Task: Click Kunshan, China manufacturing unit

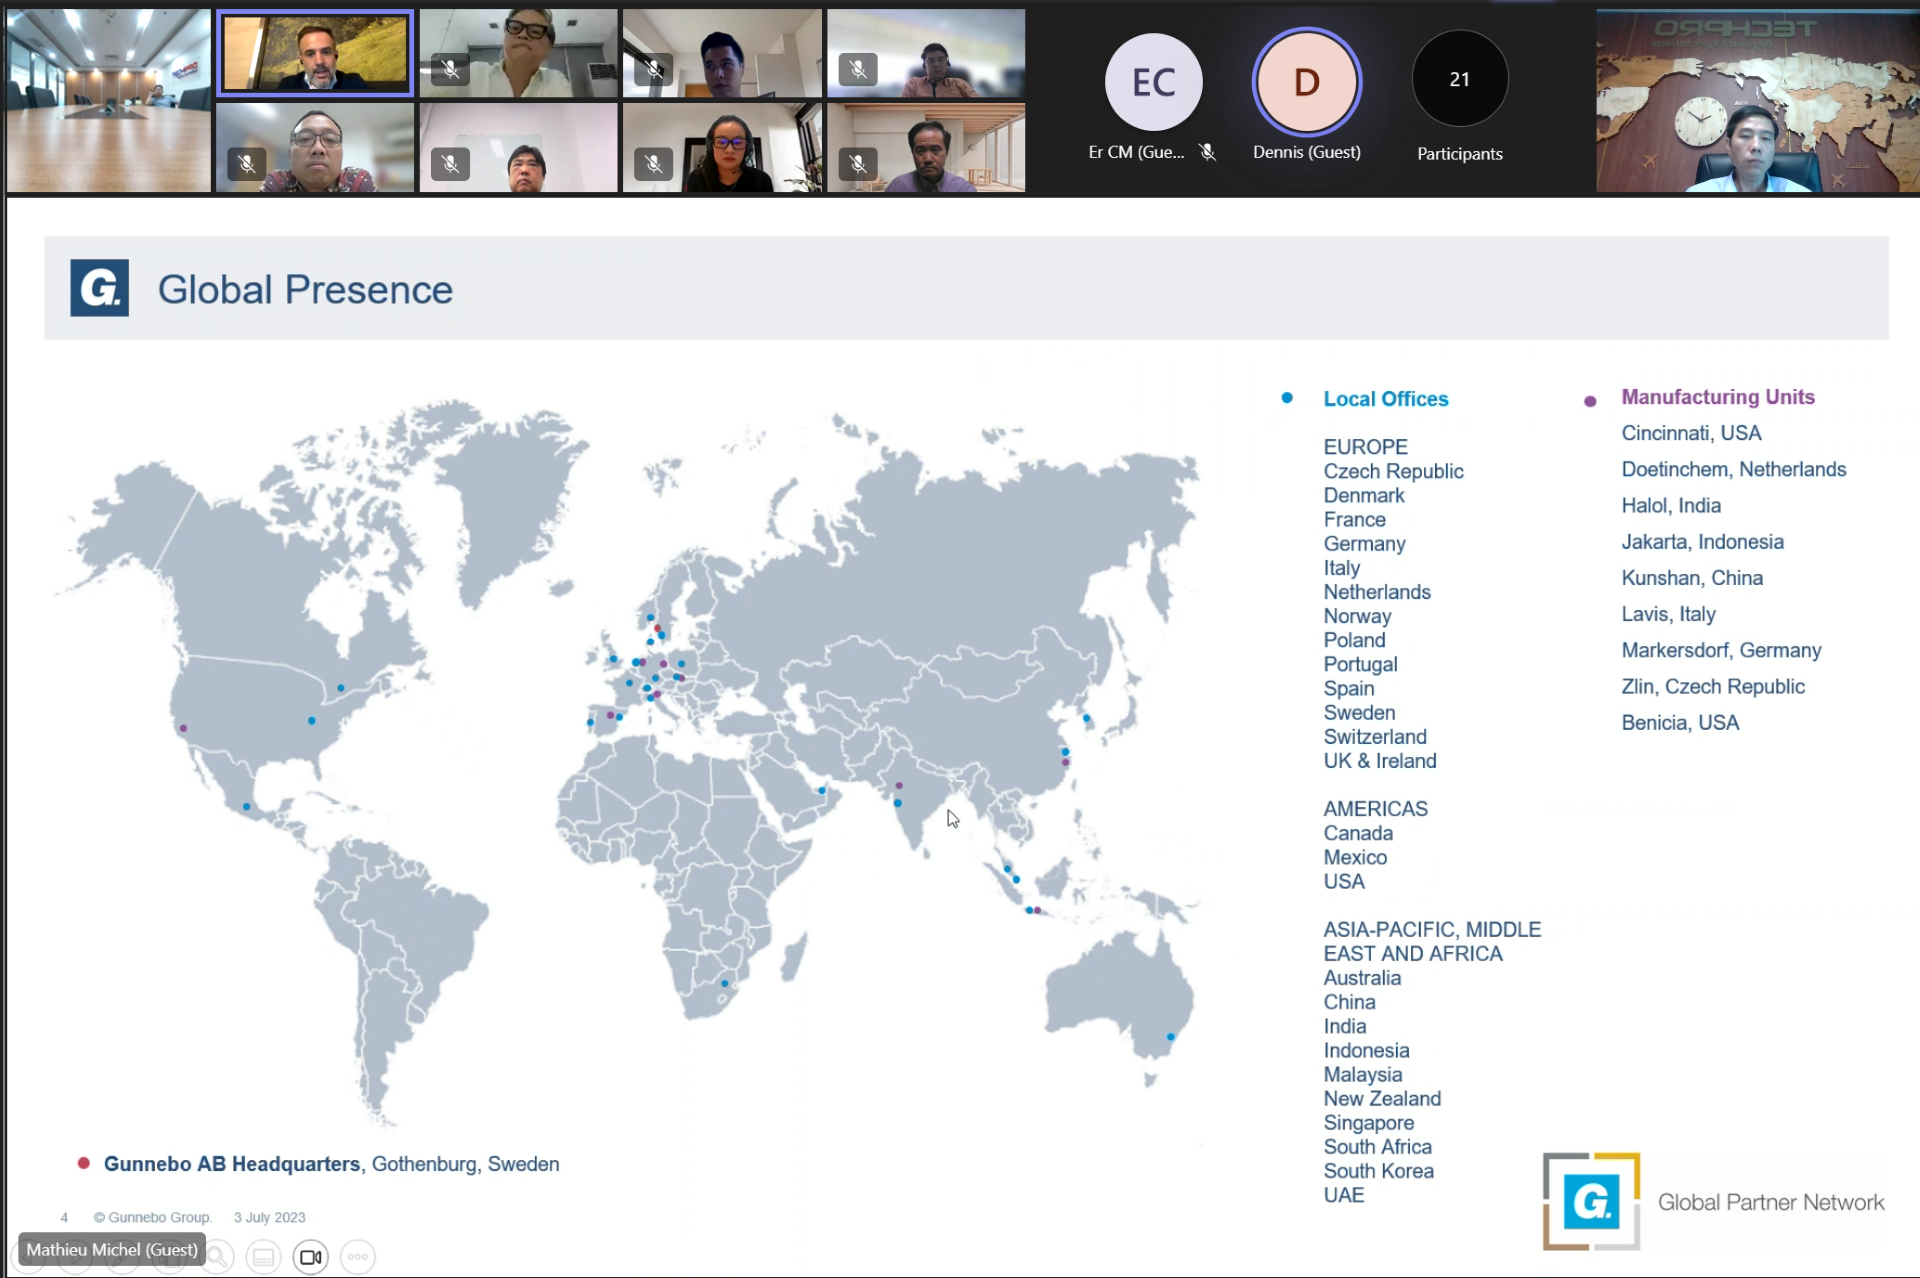Action: [x=1691, y=578]
